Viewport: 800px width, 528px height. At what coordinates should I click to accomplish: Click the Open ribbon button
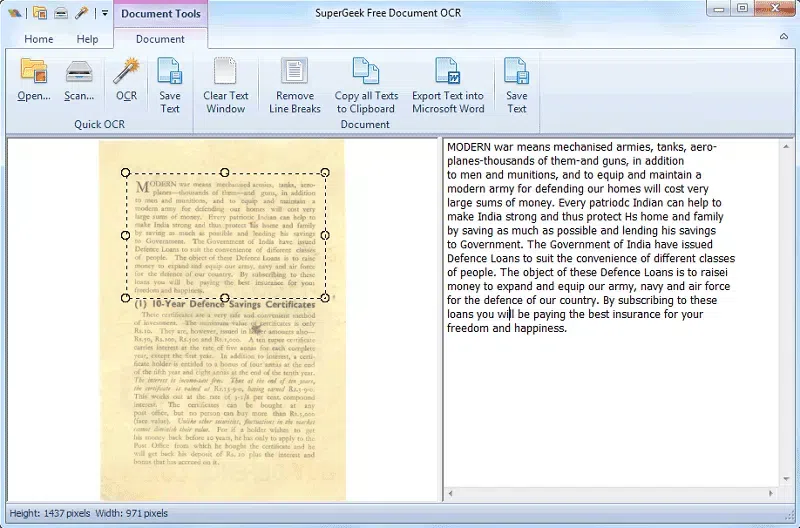[x=33, y=80]
